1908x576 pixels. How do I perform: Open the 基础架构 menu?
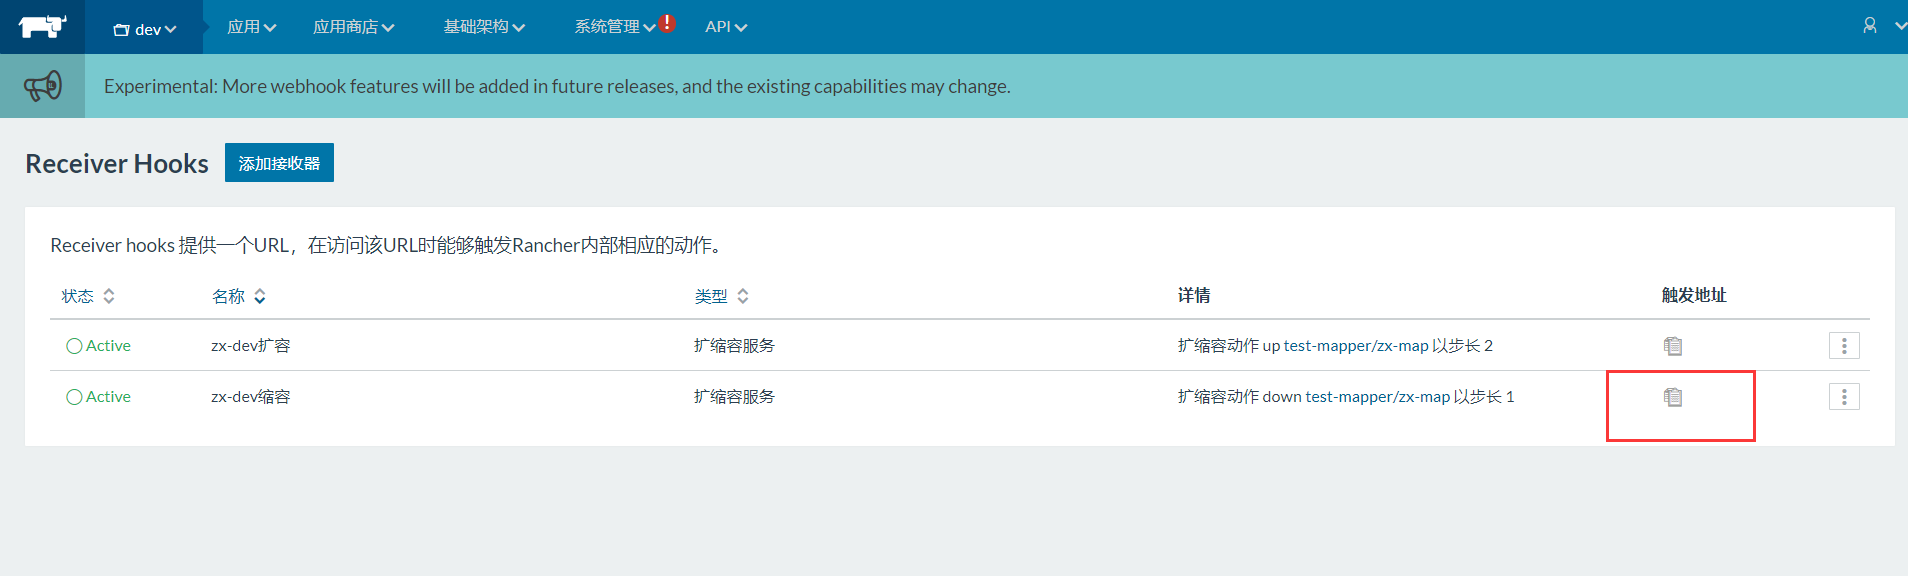tap(484, 27)
